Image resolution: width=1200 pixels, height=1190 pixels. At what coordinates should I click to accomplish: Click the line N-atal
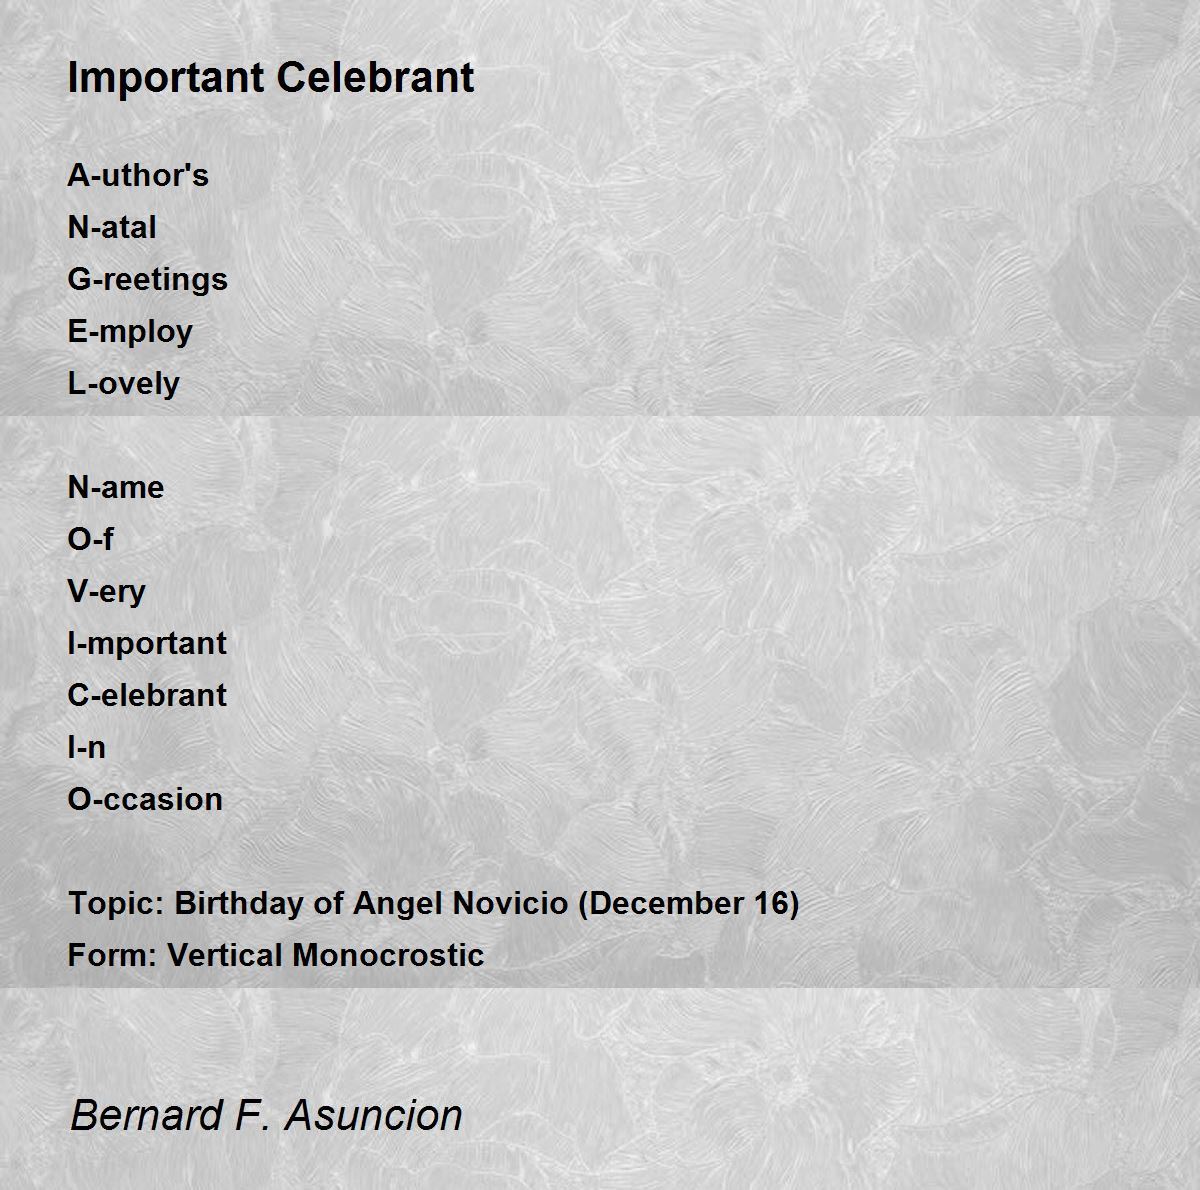click(112, 227)
